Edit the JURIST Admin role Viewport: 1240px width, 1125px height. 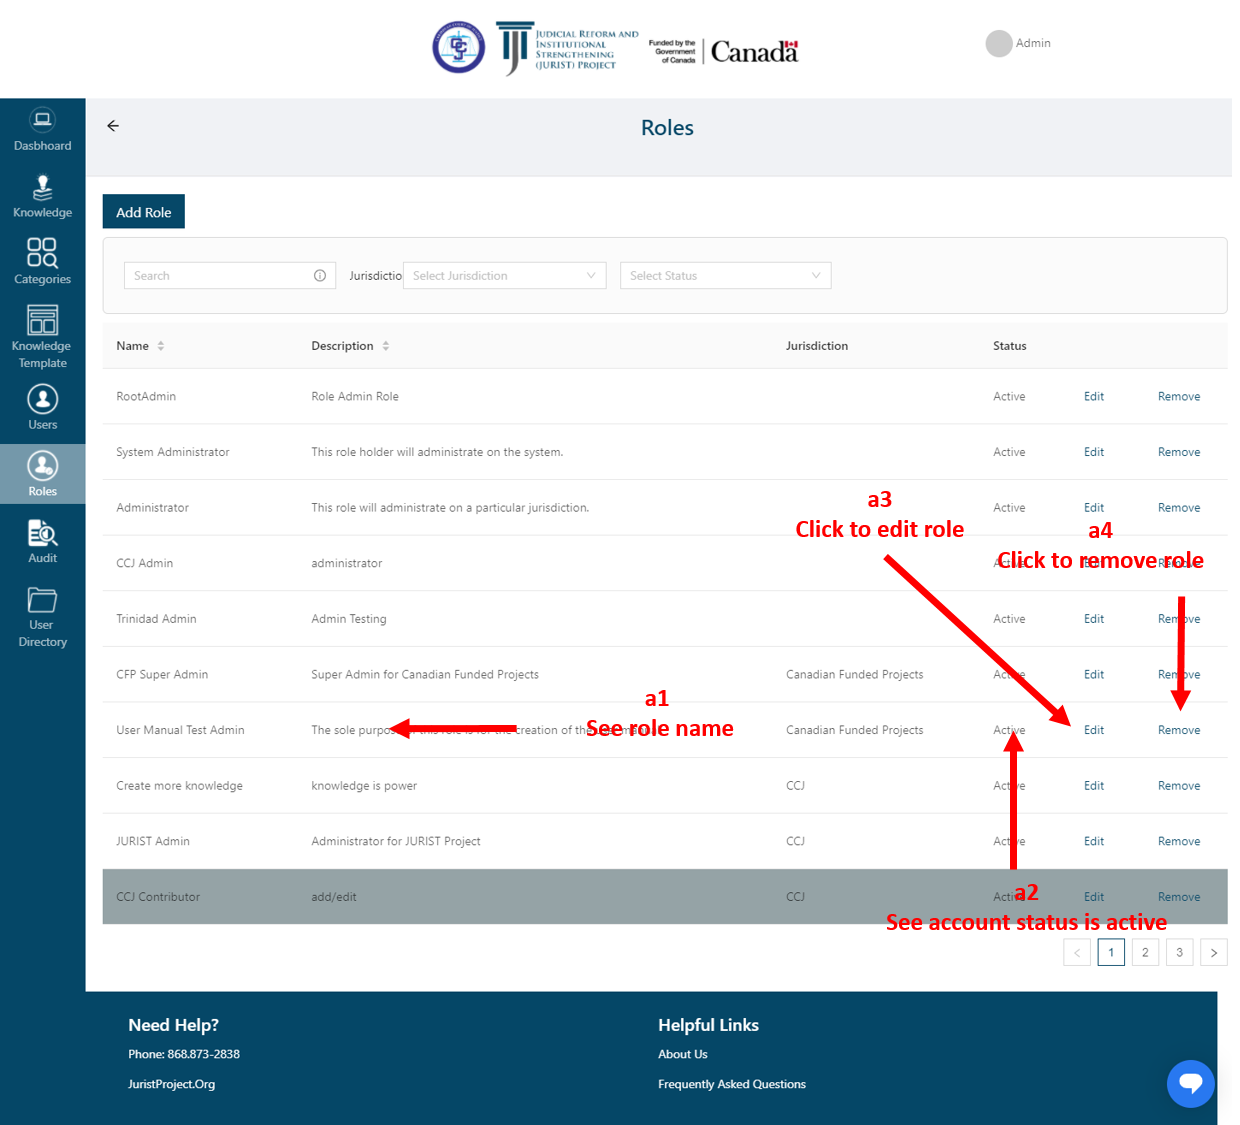tap(1094, 842)
